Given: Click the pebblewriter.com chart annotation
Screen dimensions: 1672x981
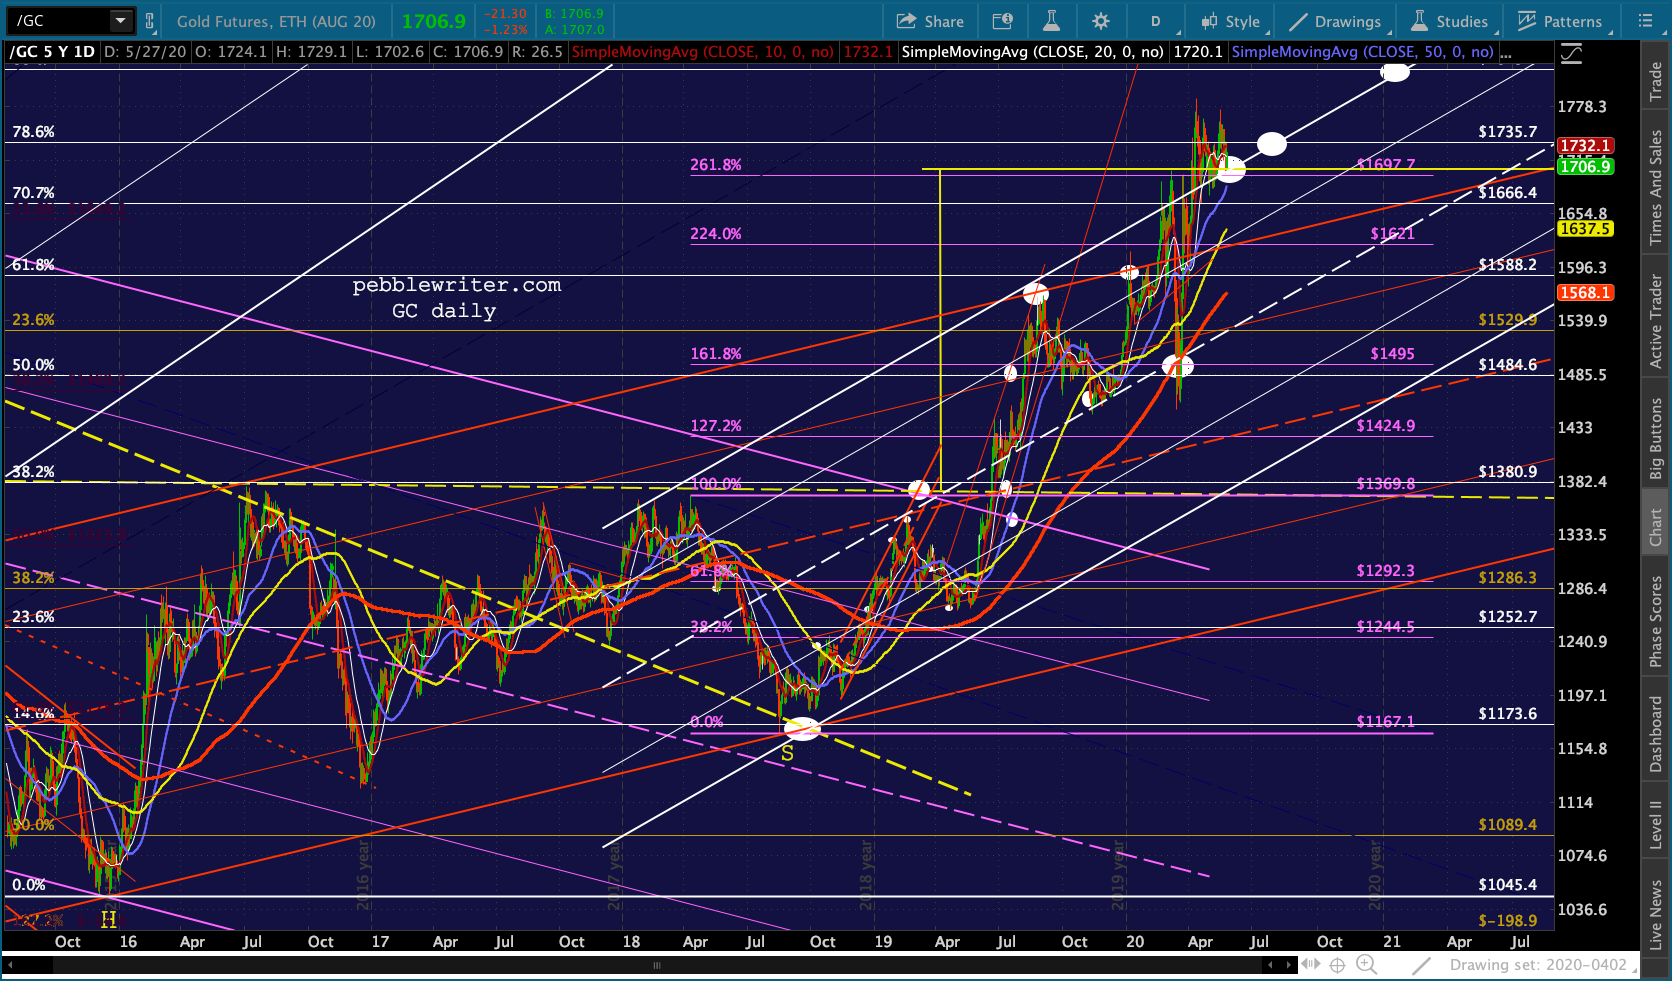Looking at the screenshot, I should [x=457, y=285].
